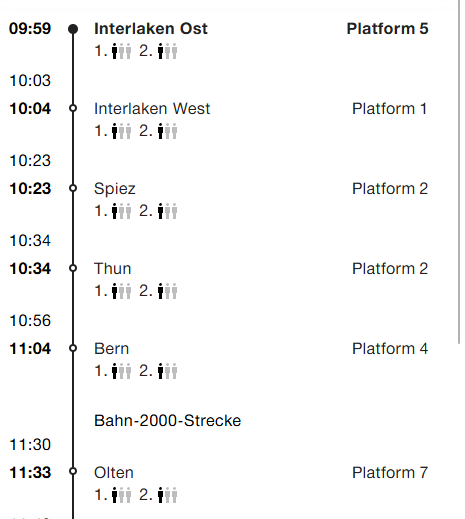Click the 2nd class occupancy icon under Interlaken West

[167, 131]
